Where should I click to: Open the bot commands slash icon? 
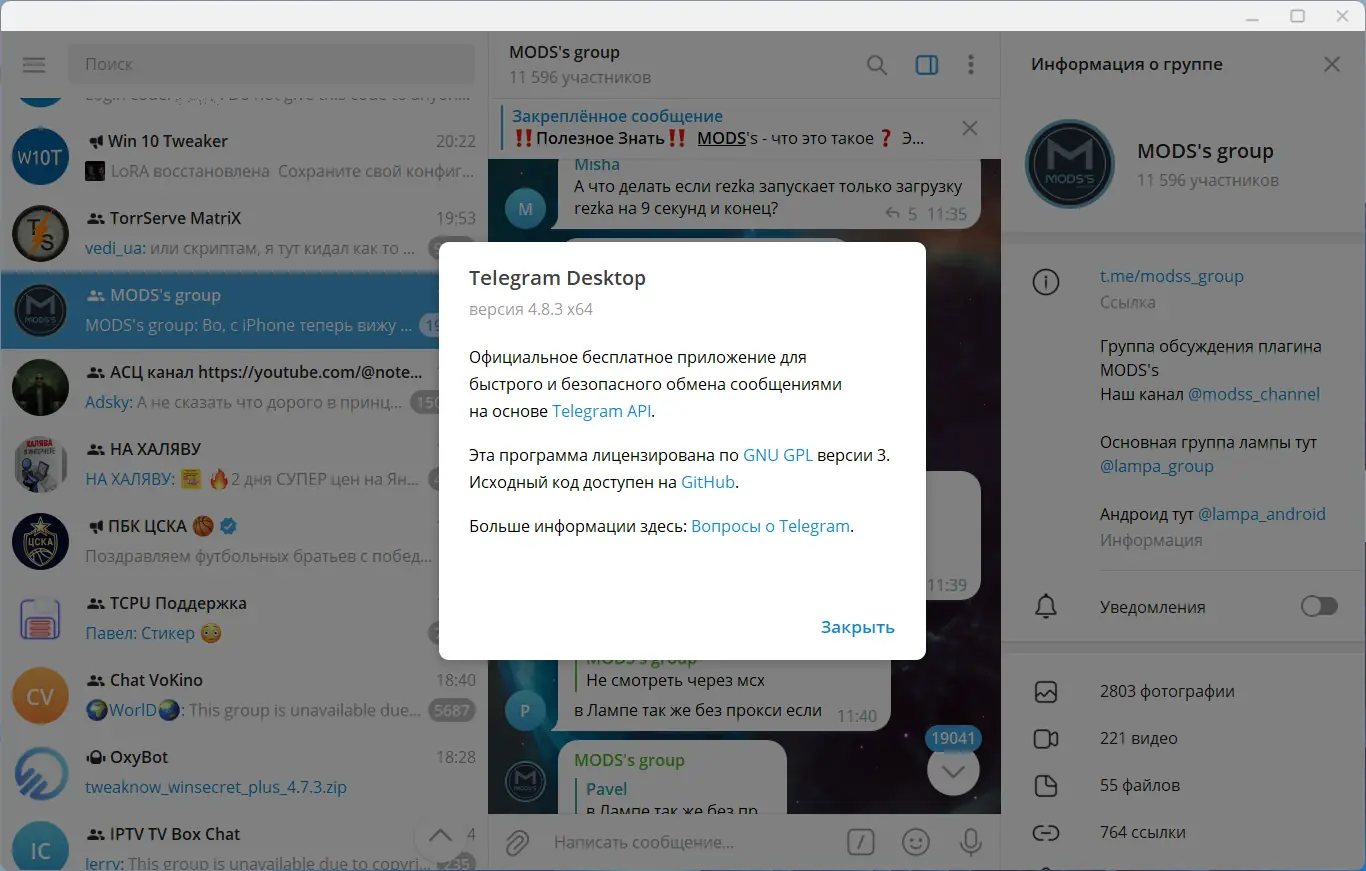pyautogui.click(x=860, y=843)
